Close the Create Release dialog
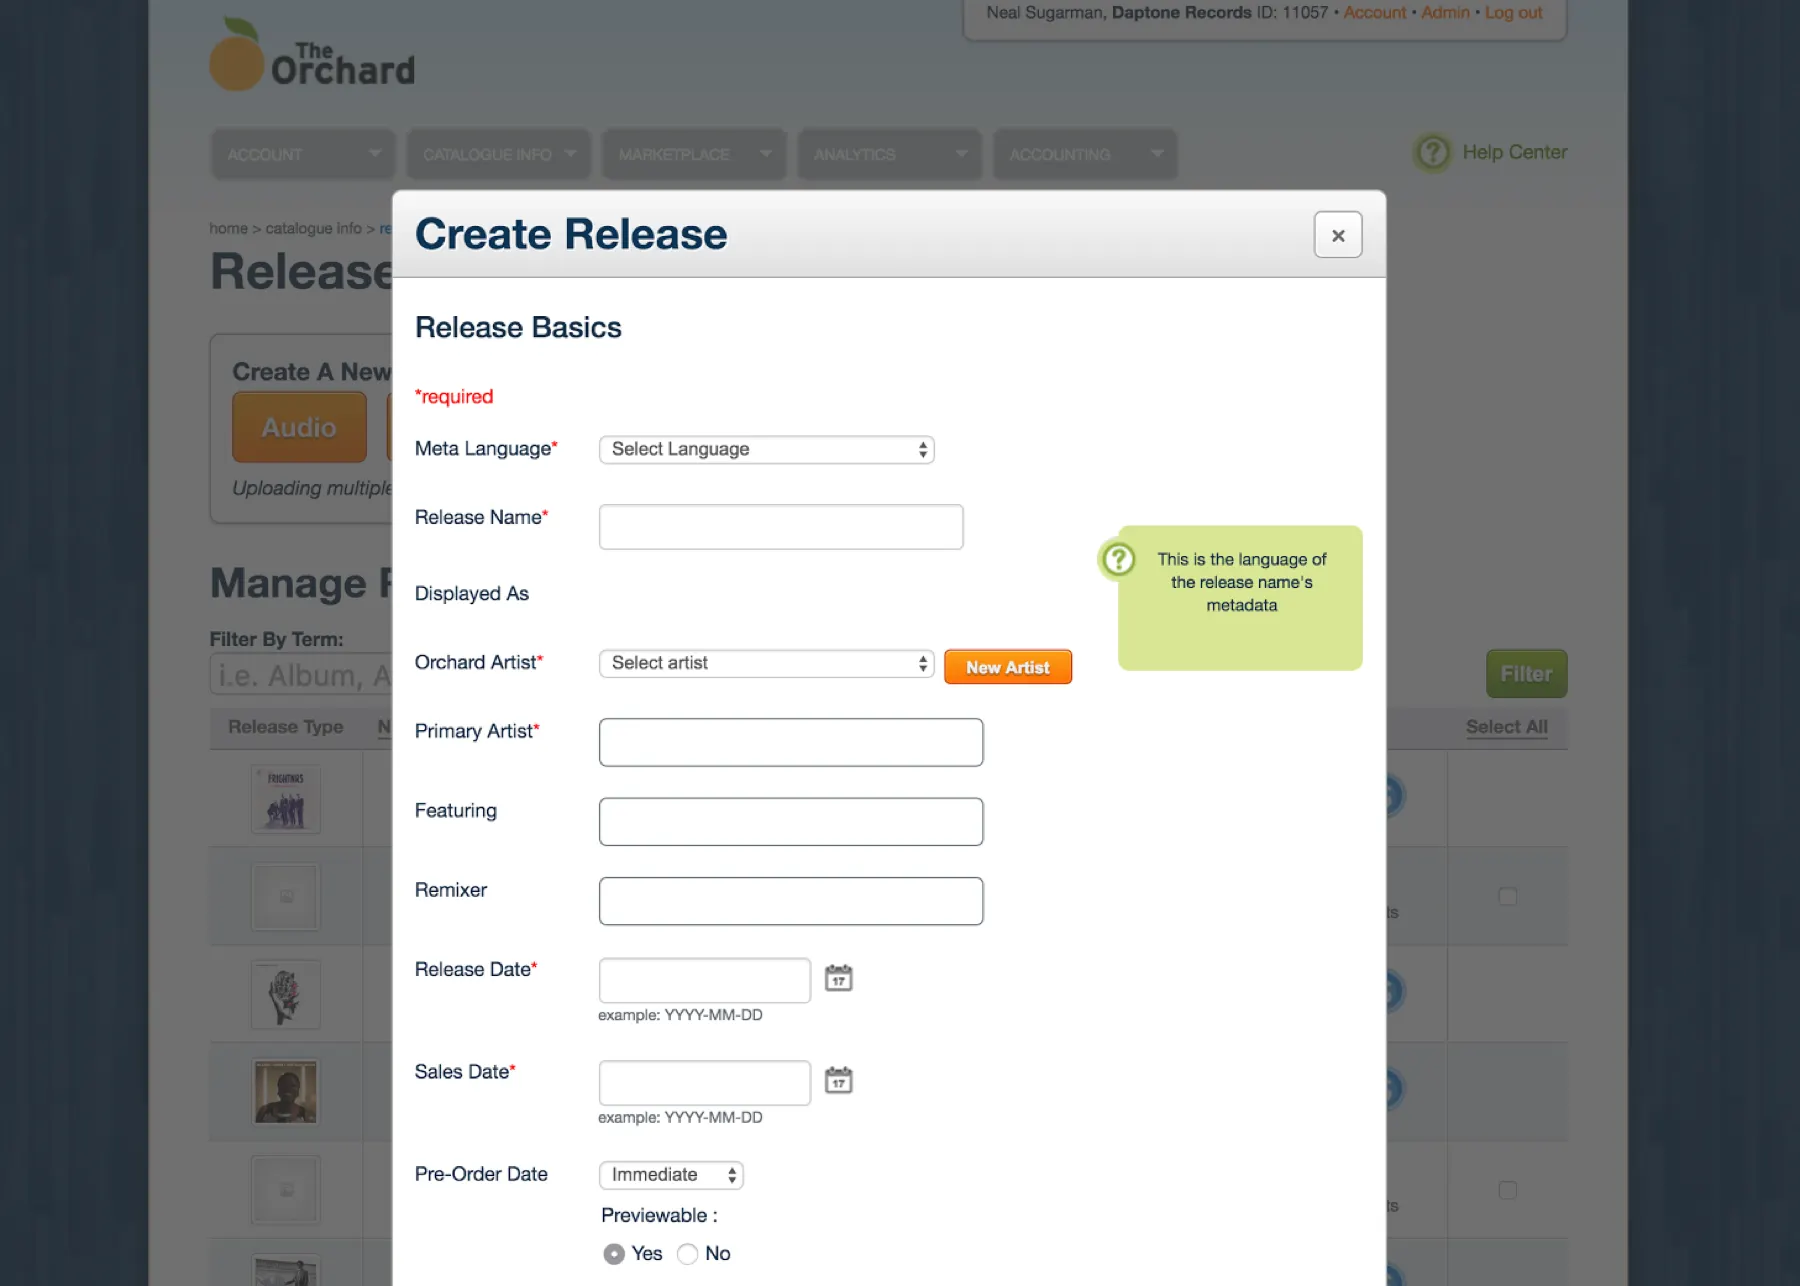The image size is (1800, 1286). [1338, 235]
